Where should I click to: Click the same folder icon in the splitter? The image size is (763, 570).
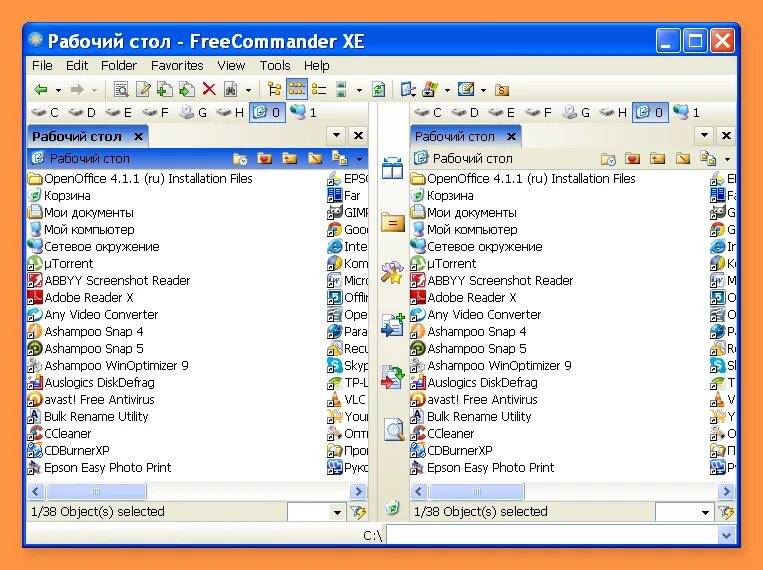tap(393, 222)
